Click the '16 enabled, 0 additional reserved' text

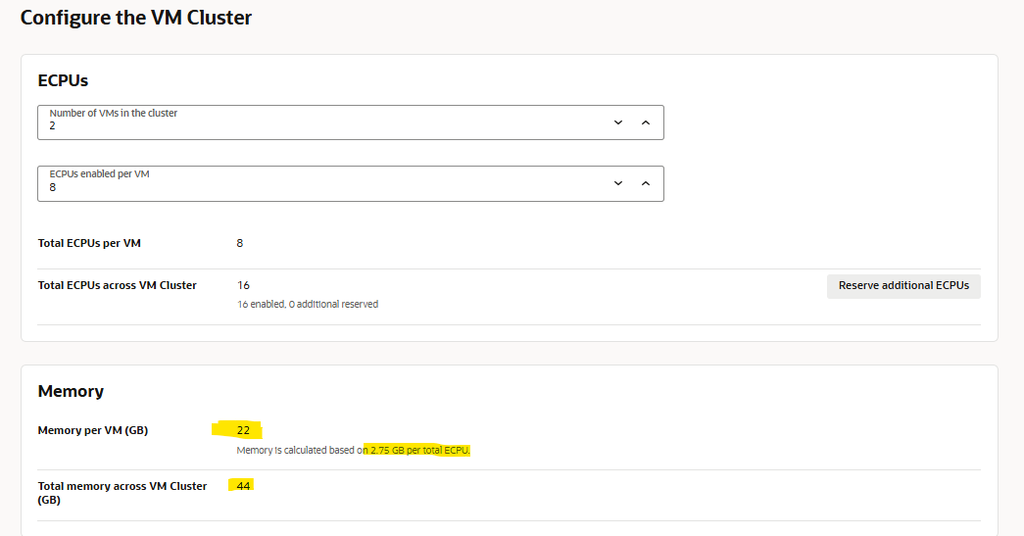tap(308, 304)
